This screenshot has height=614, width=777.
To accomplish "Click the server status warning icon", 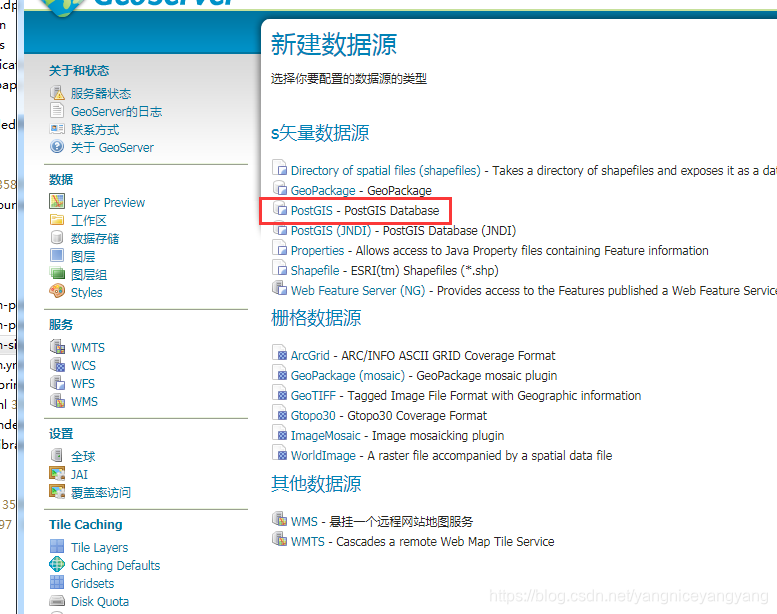I will (57, 93).
